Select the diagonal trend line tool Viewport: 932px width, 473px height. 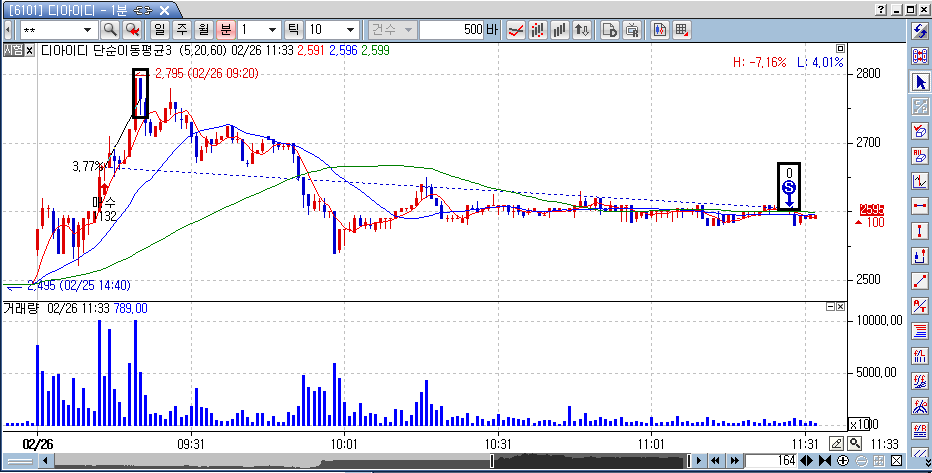920,281
